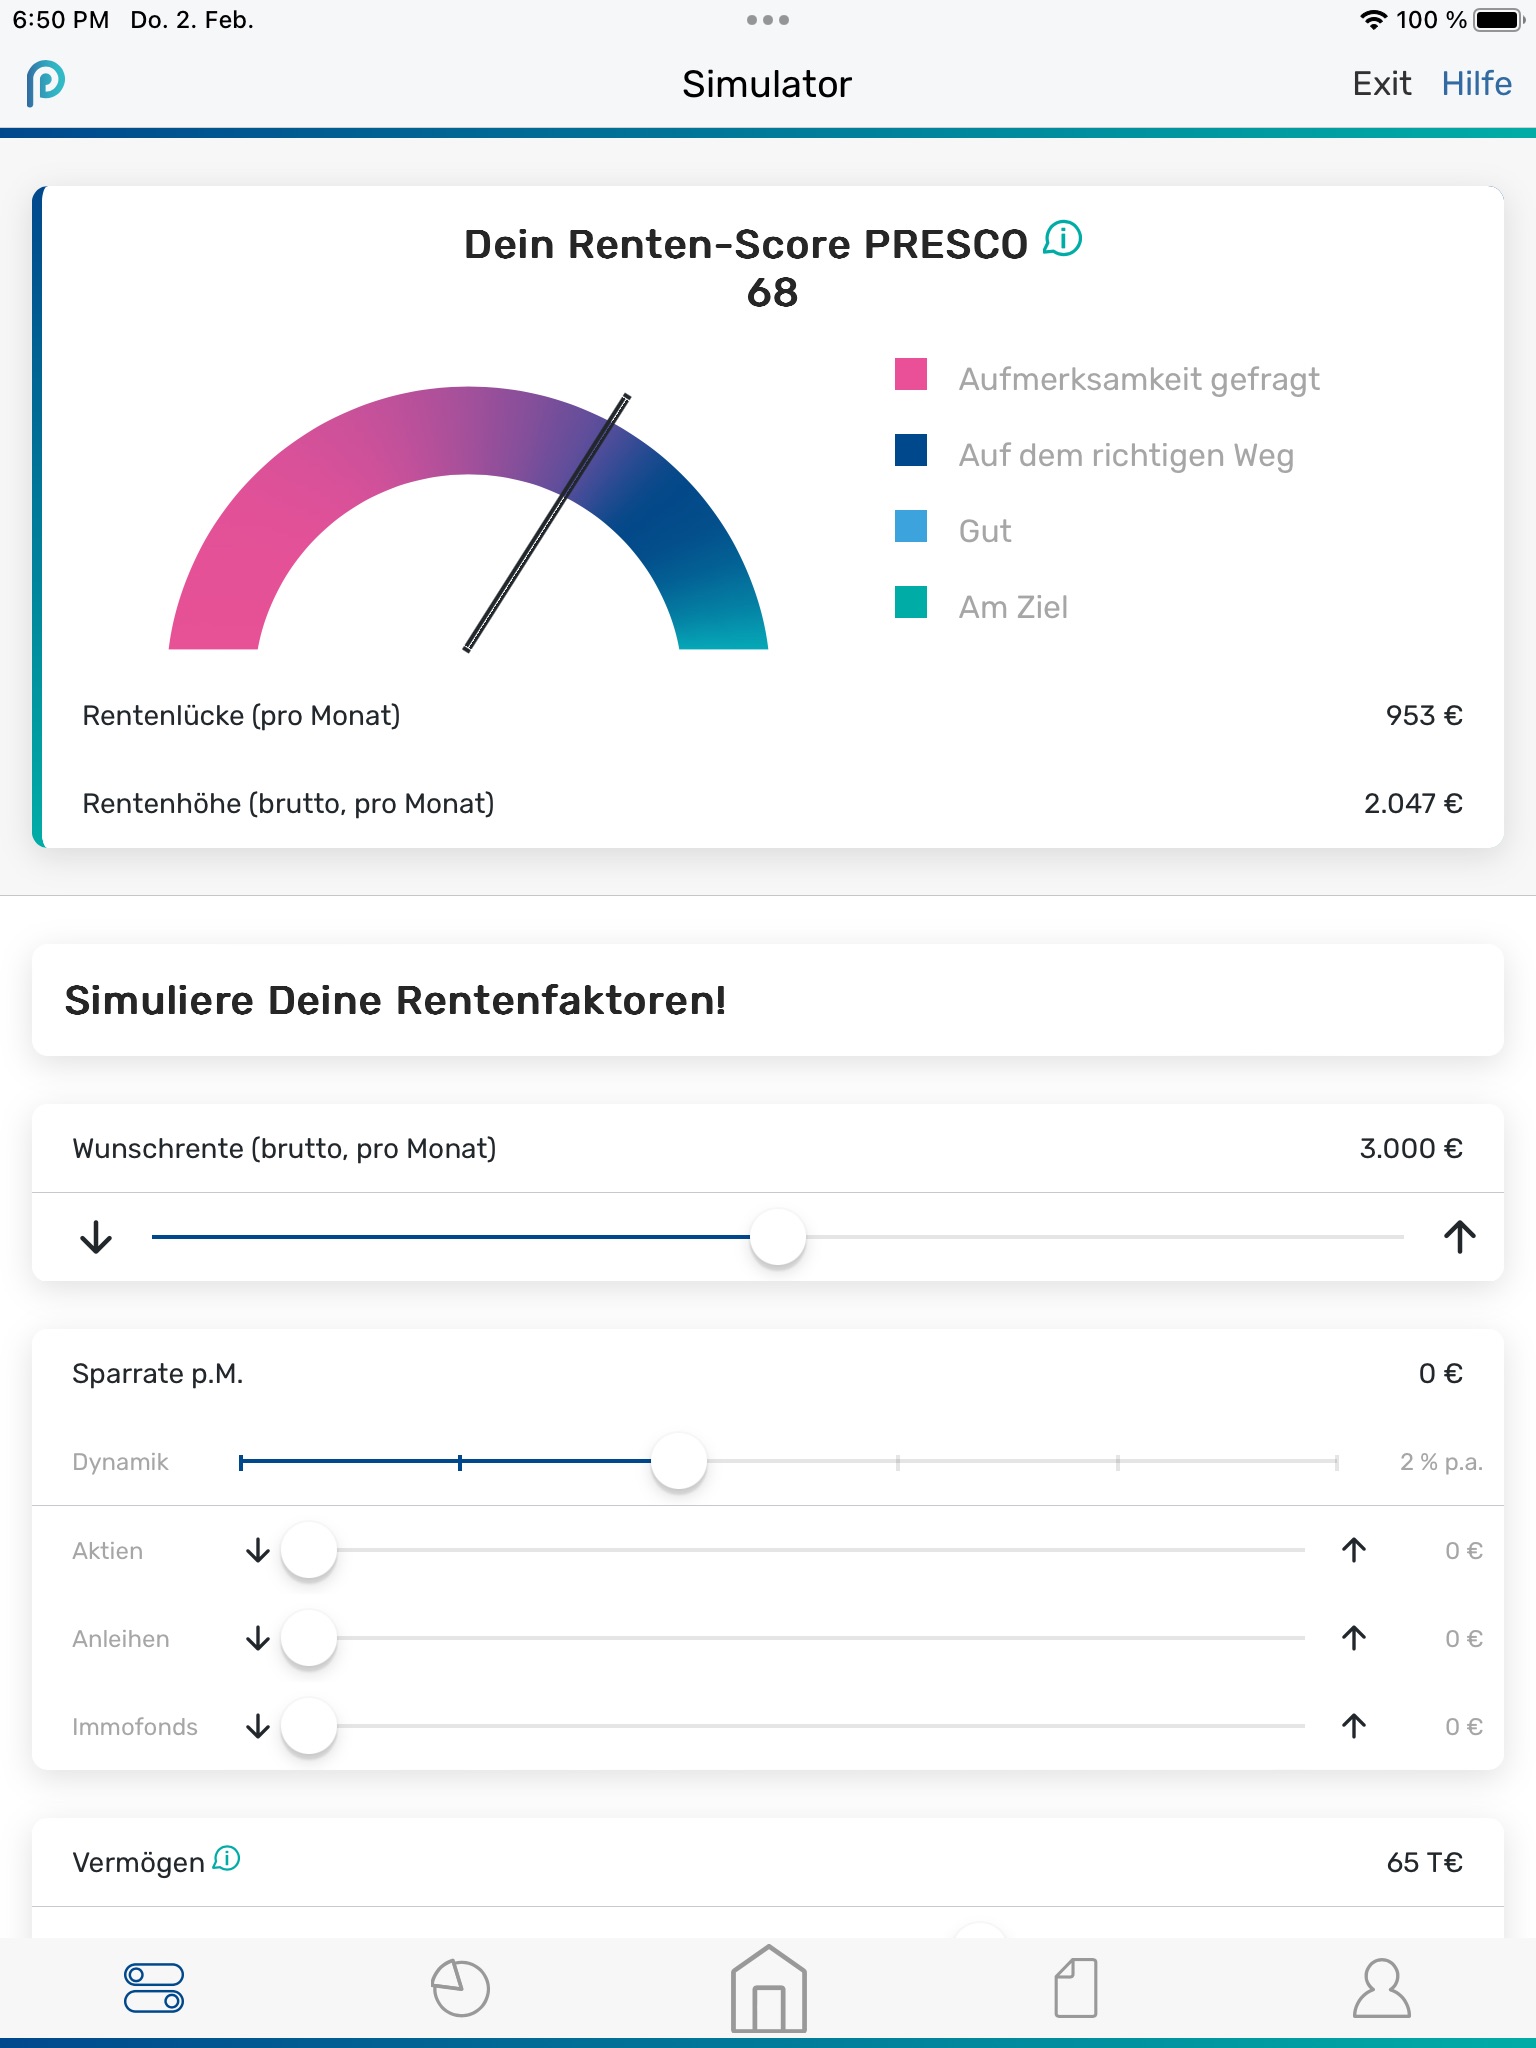
Task: Open the profile tab
Action: pyautogui.click(x=1382, y=1988)
